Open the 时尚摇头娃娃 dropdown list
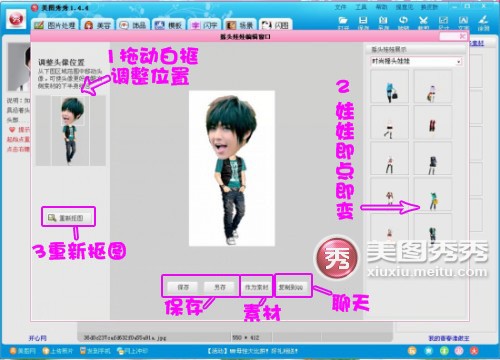 tap(416, 61)
